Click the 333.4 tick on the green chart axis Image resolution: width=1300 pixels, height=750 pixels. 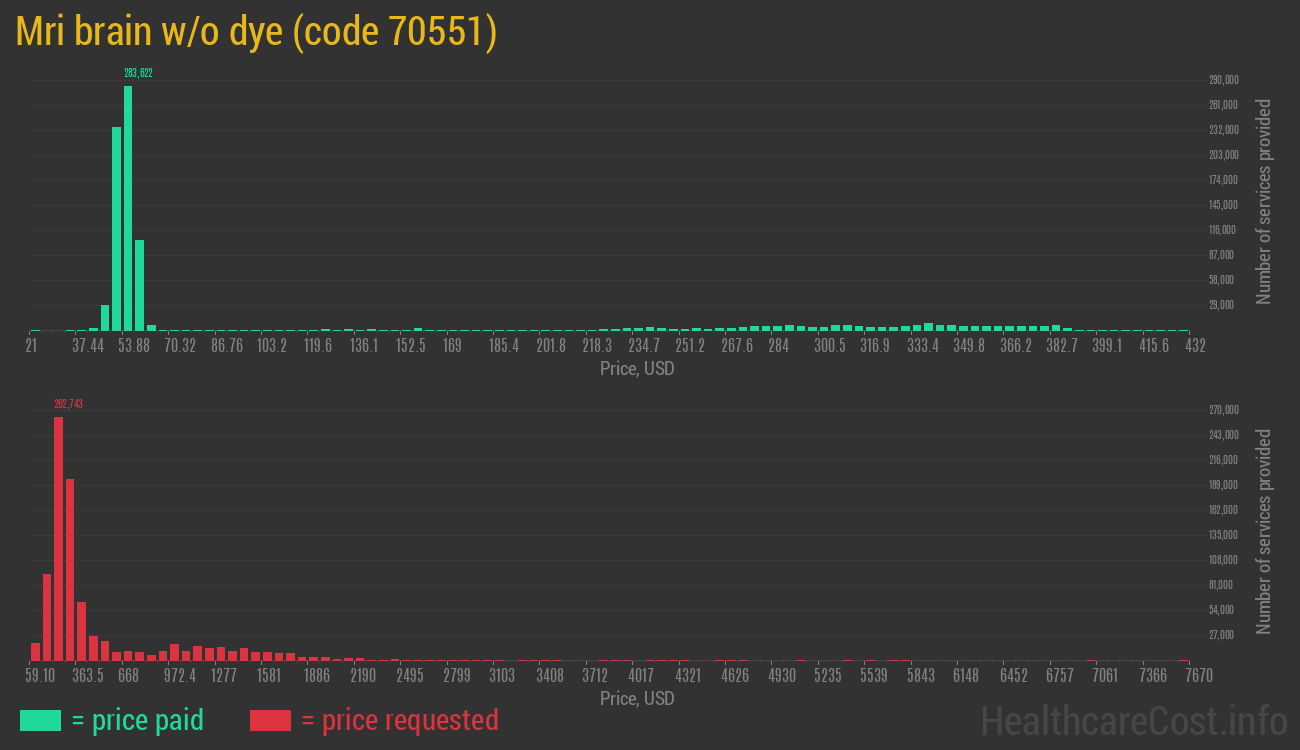pyautogui.click(x=923, y=346)
